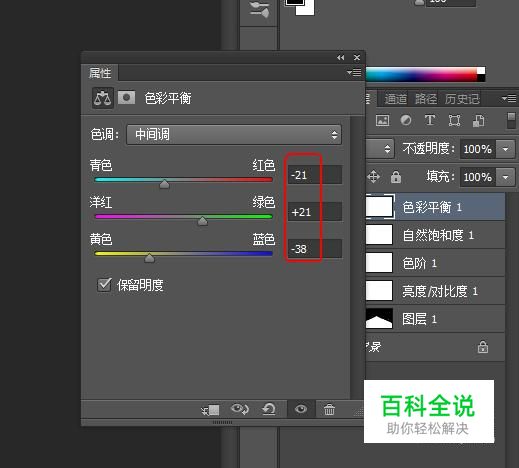Select the 自然饱和度 1 layer

coord(435,235)
